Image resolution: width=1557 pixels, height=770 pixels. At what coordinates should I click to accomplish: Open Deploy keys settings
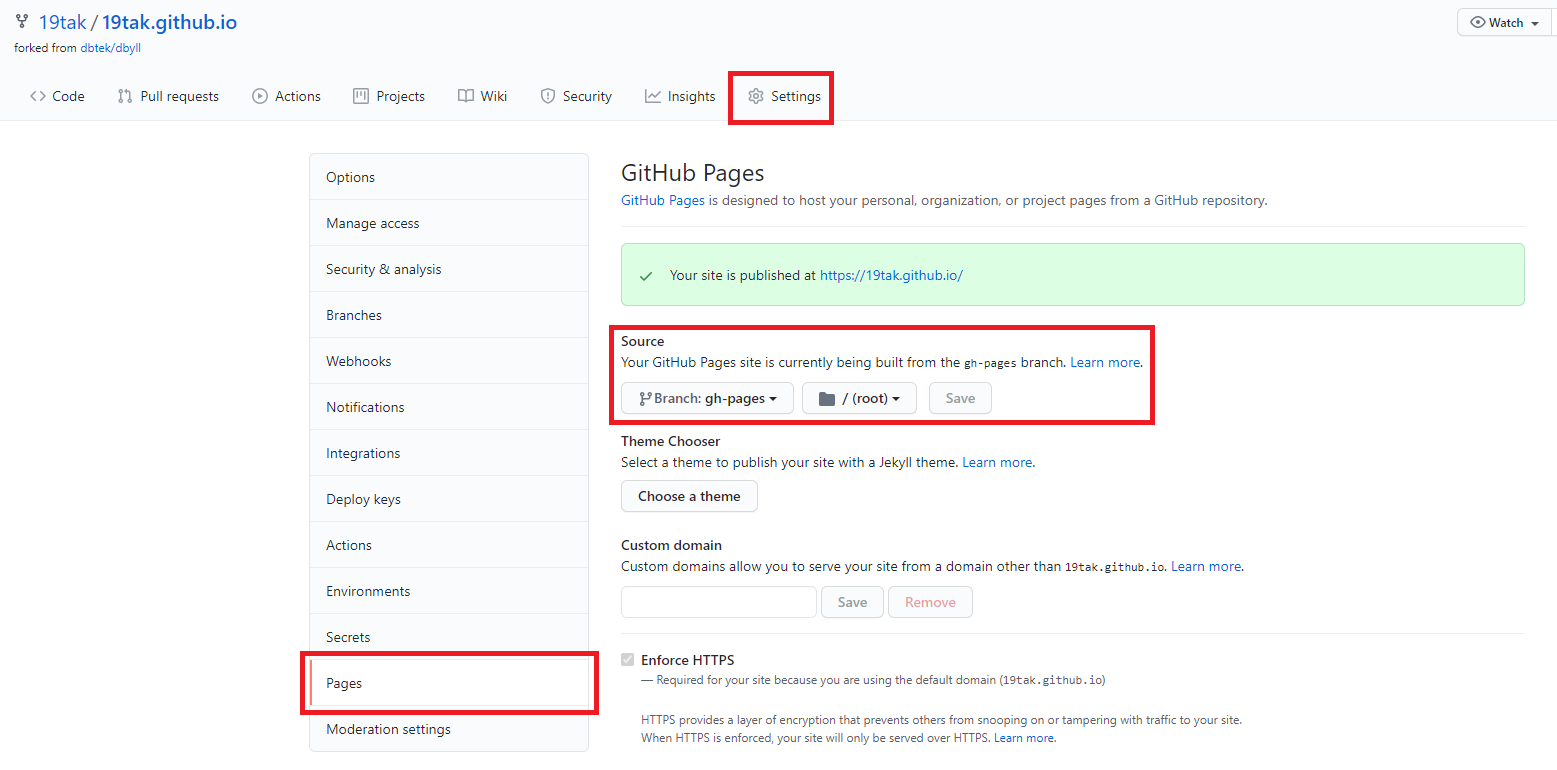tap(449, 499)
